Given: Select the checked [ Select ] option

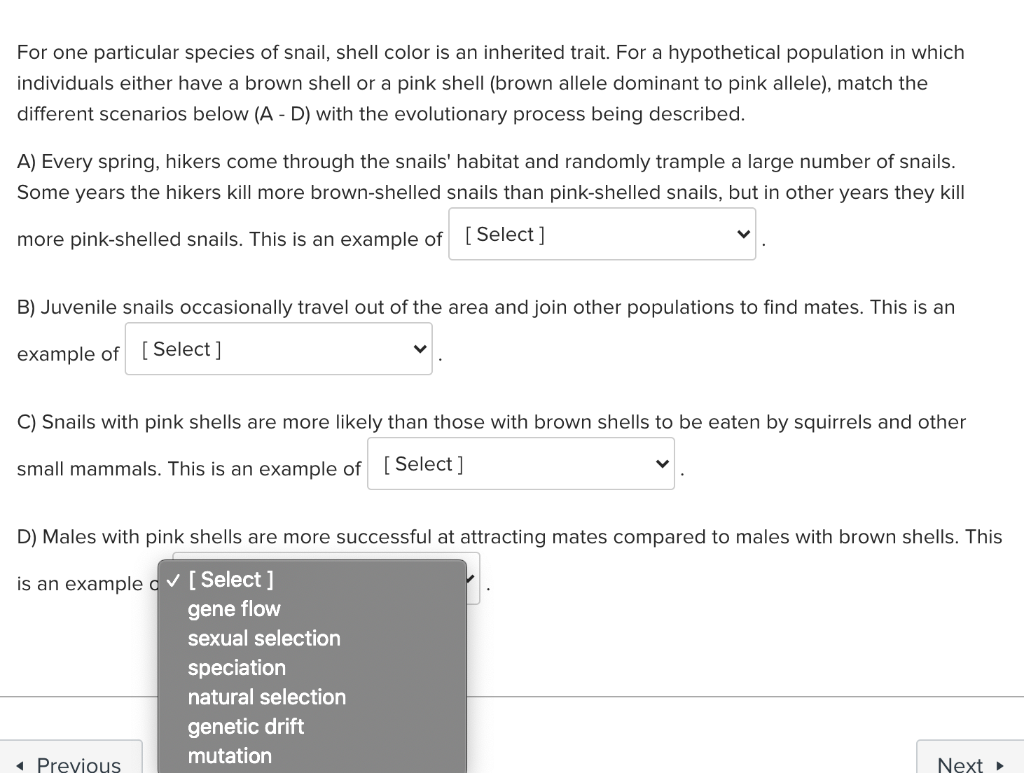Looking at the screenshot, I should pyautogui.click(x=230, y=579).
